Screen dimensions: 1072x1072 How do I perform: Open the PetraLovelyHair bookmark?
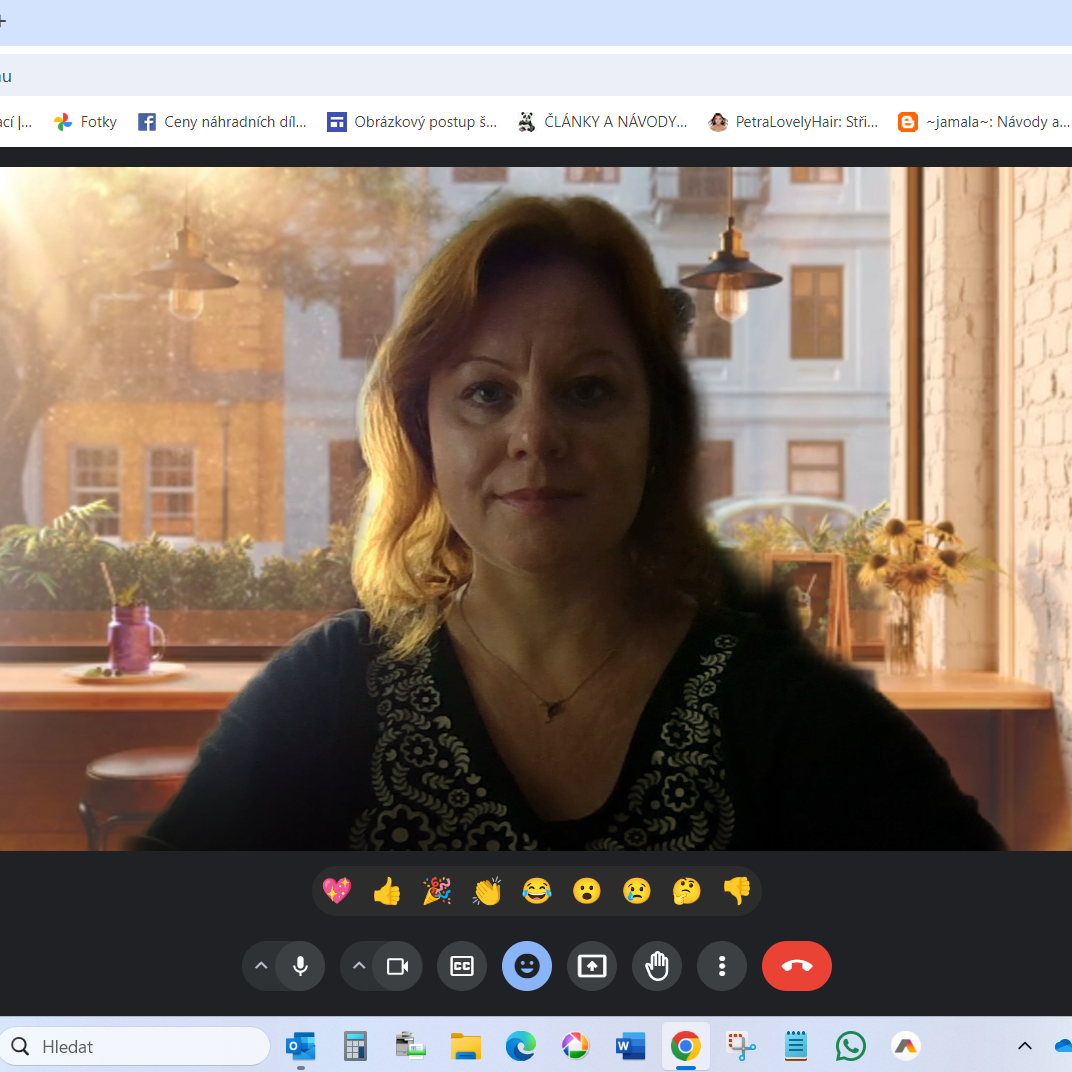793,122
